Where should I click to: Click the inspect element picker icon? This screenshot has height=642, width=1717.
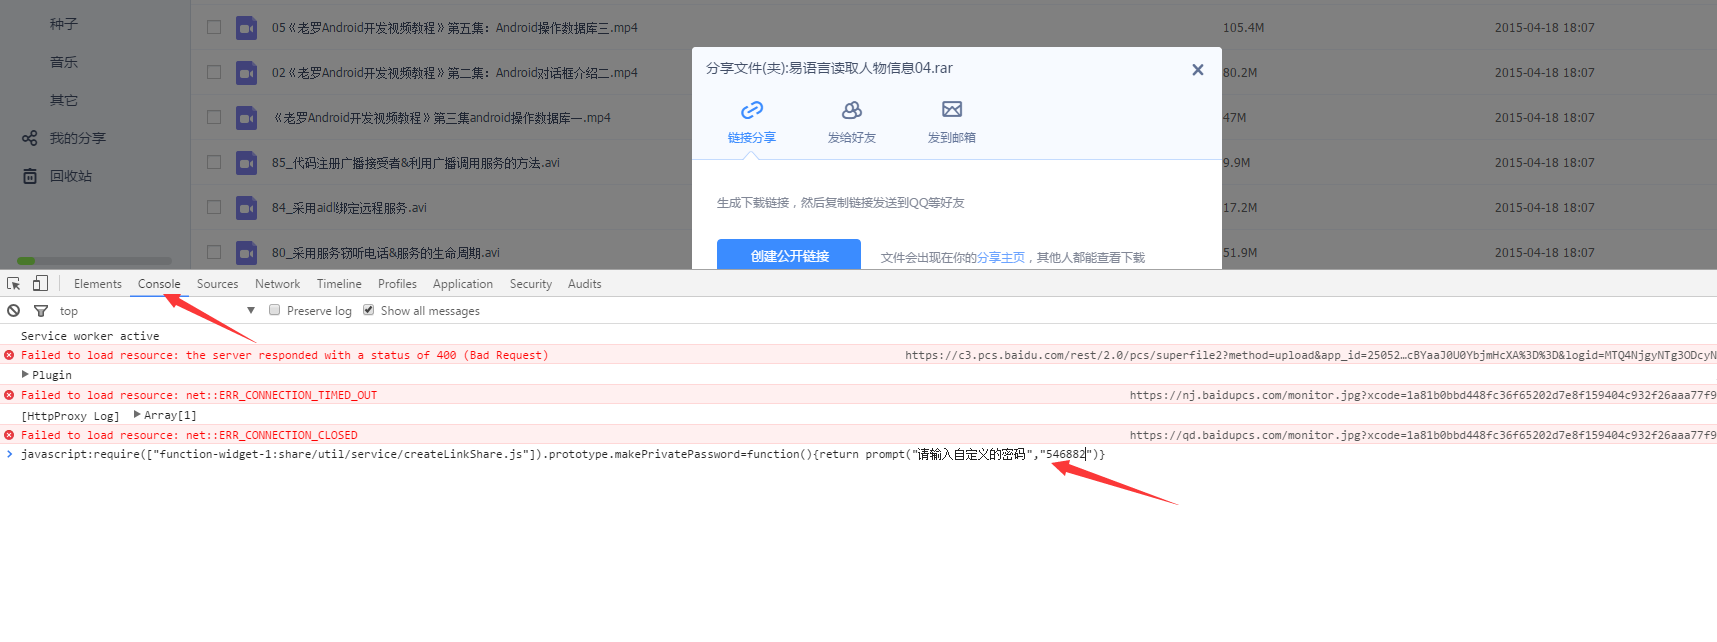pos(14,284)
